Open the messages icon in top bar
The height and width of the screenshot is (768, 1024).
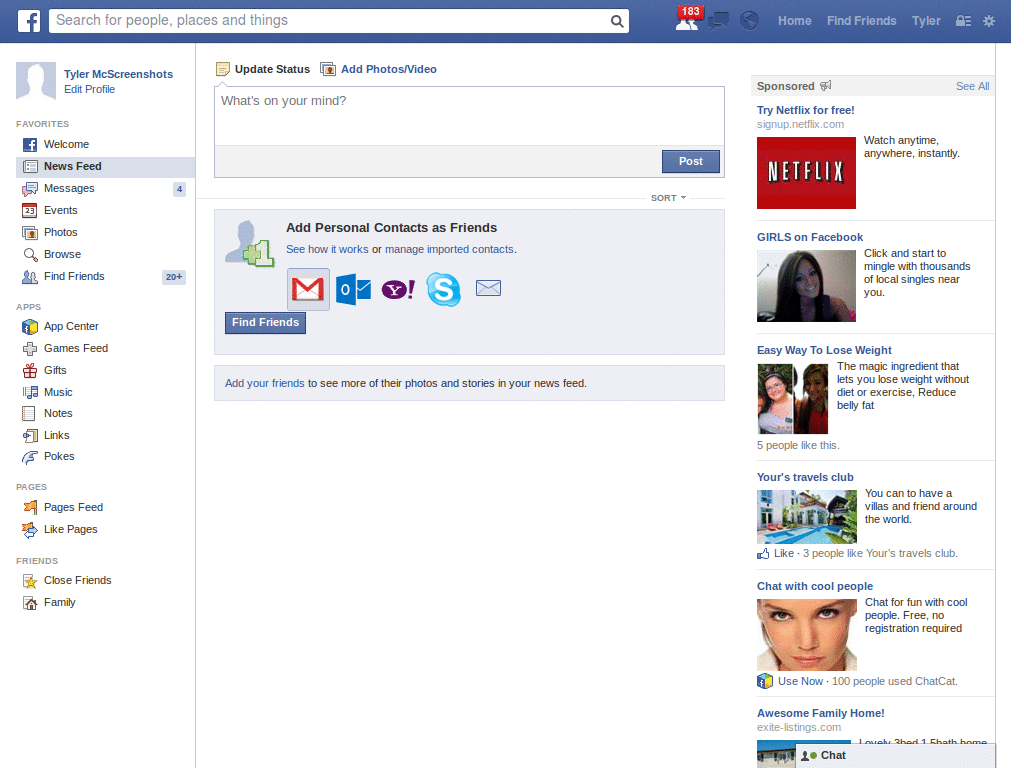tap(718, 21)
